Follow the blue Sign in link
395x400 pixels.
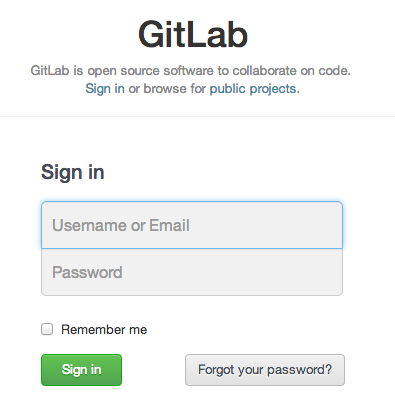point(105,89)
